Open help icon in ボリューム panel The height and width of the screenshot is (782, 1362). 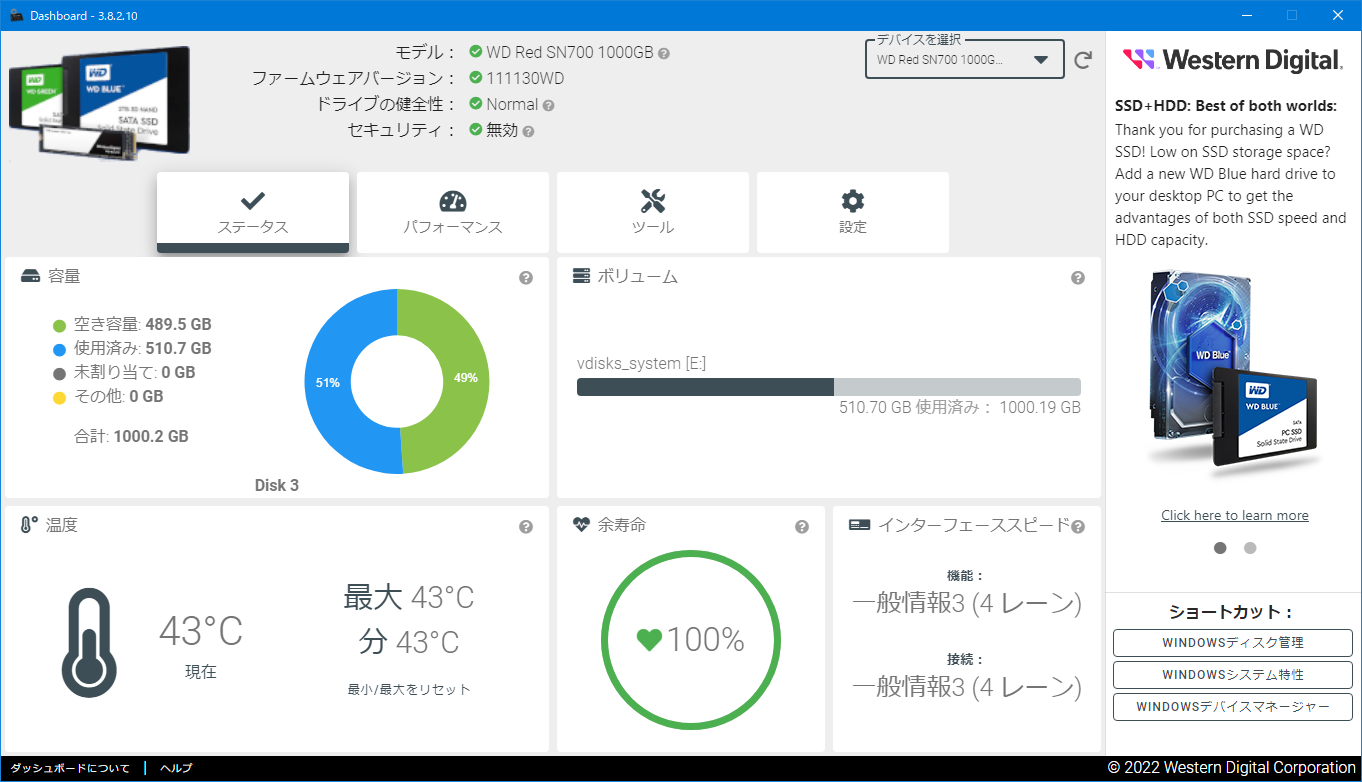(1078, 278)
